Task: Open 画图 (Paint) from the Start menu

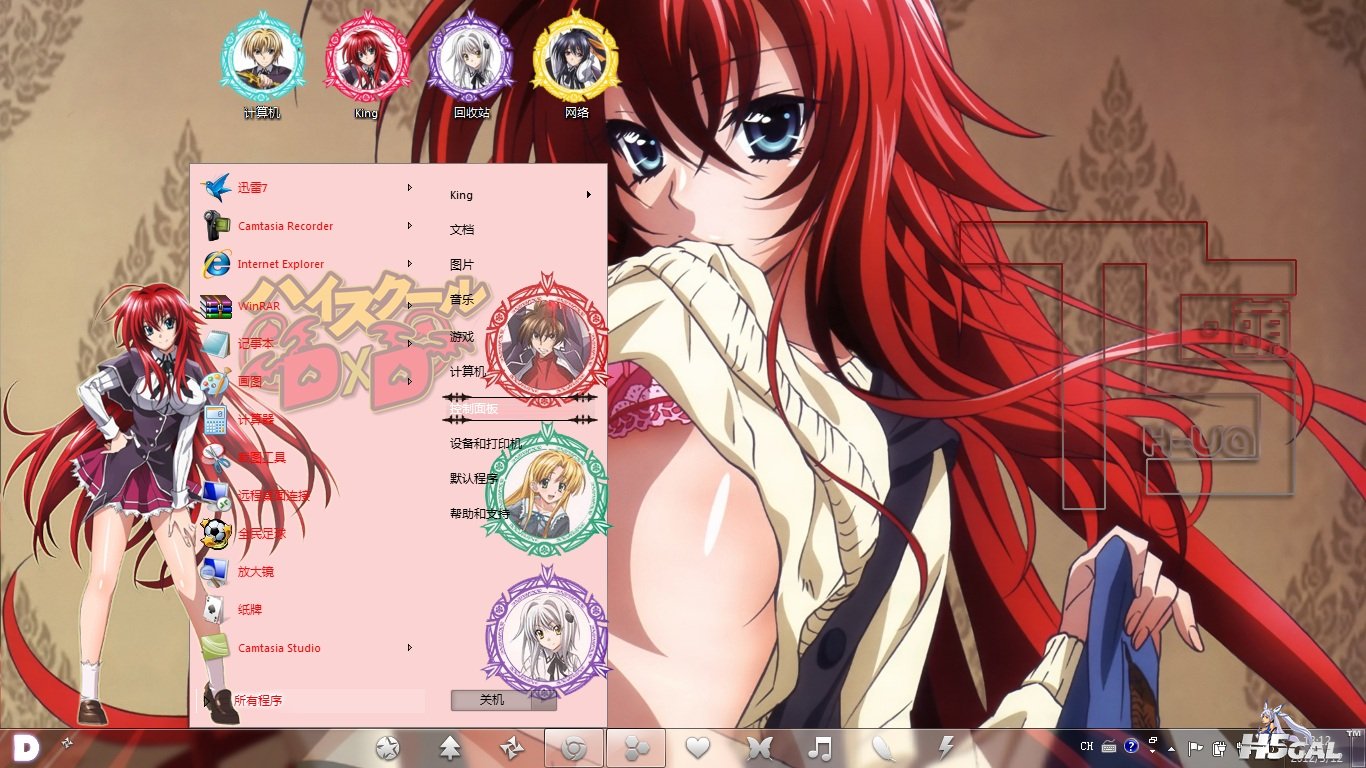Action: click(308, 382)
